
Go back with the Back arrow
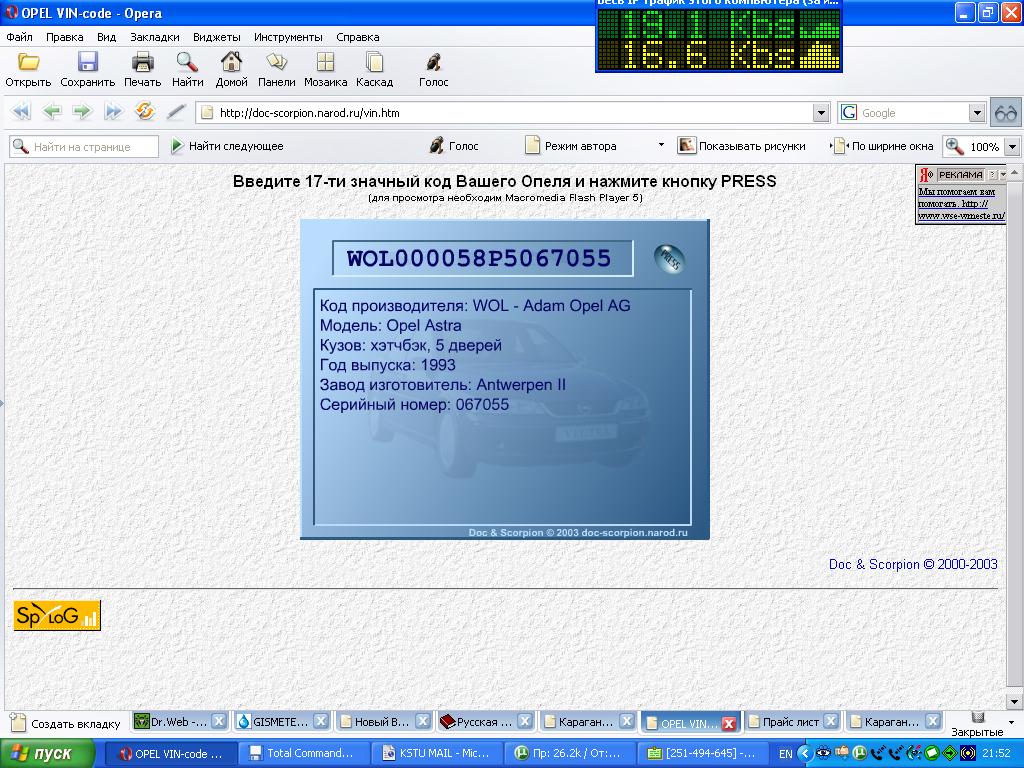pos(52,112)
